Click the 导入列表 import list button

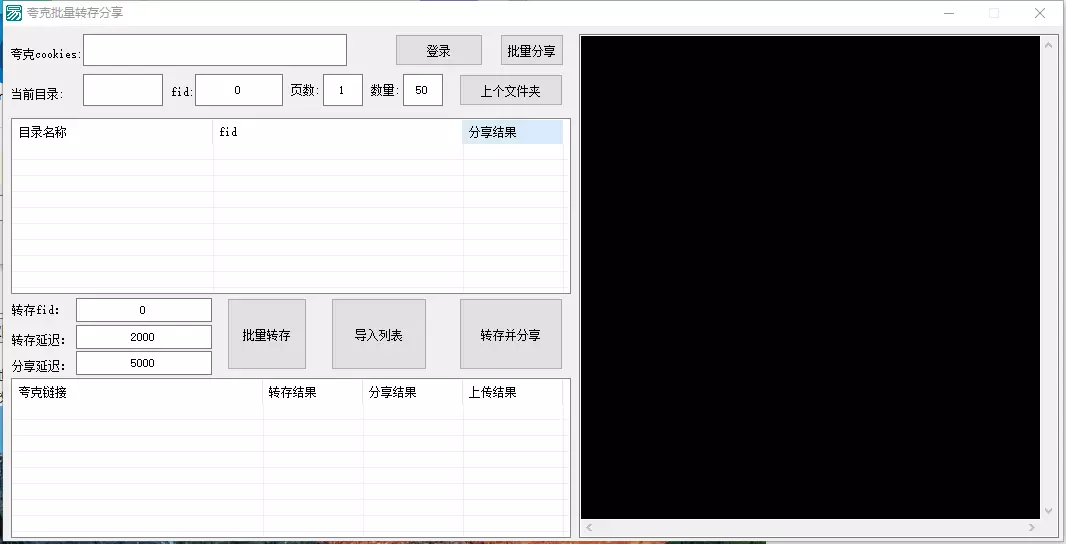pyautogui.click(x=378, y=334)
